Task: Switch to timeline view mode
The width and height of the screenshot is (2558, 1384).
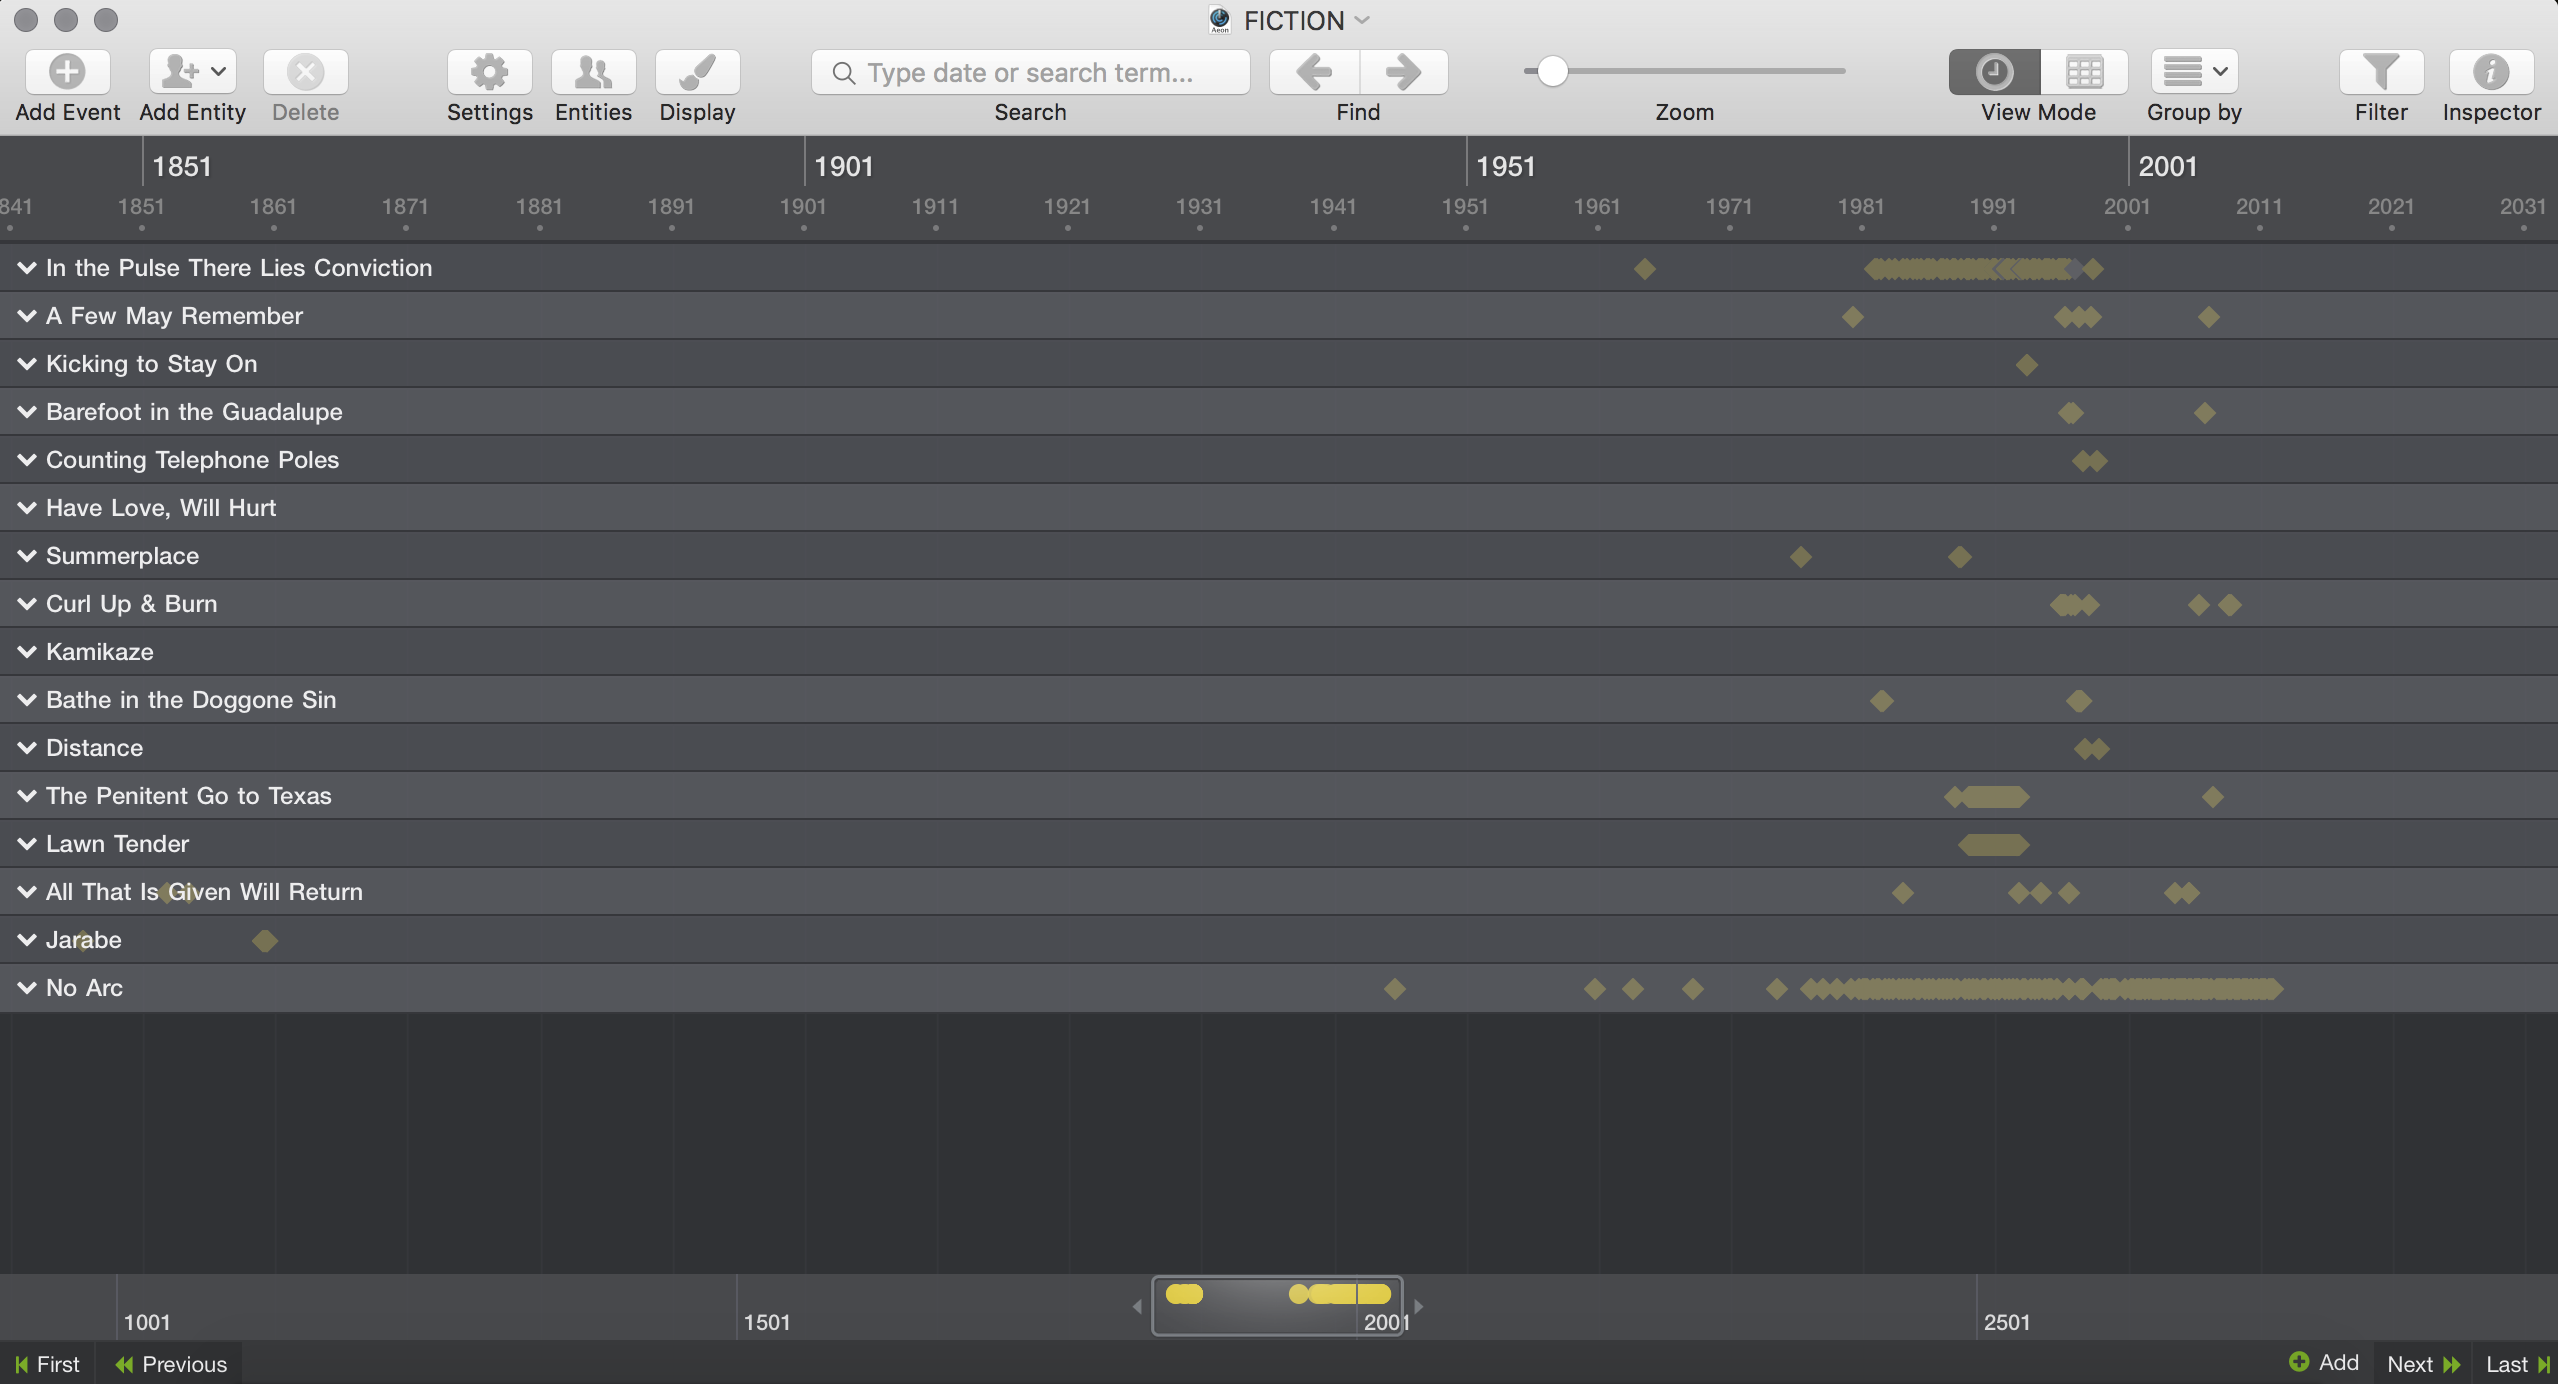Action: coord(1994,72)
